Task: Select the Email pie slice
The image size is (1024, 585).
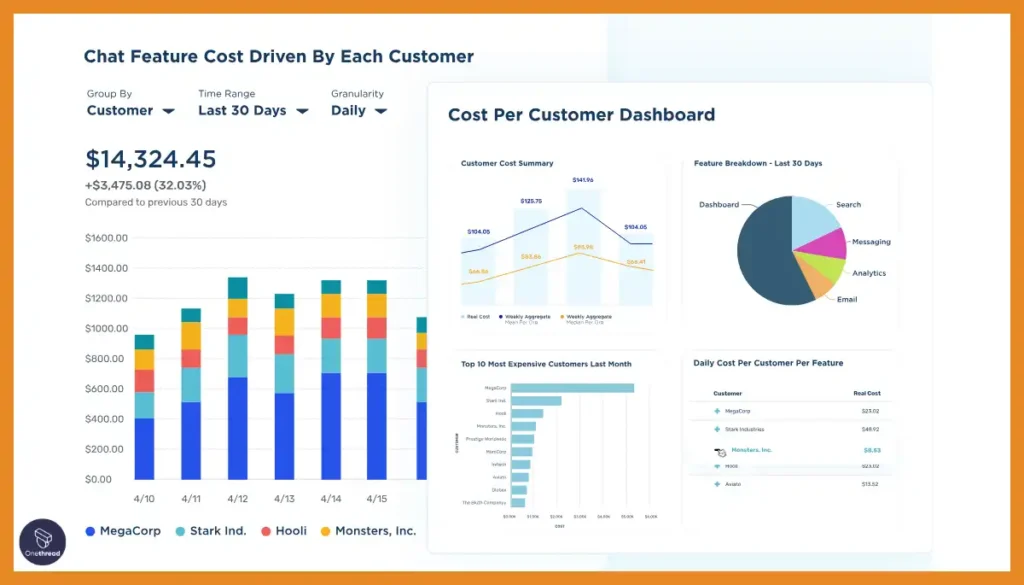Action: pyautogui.click(x=816, y=281)
